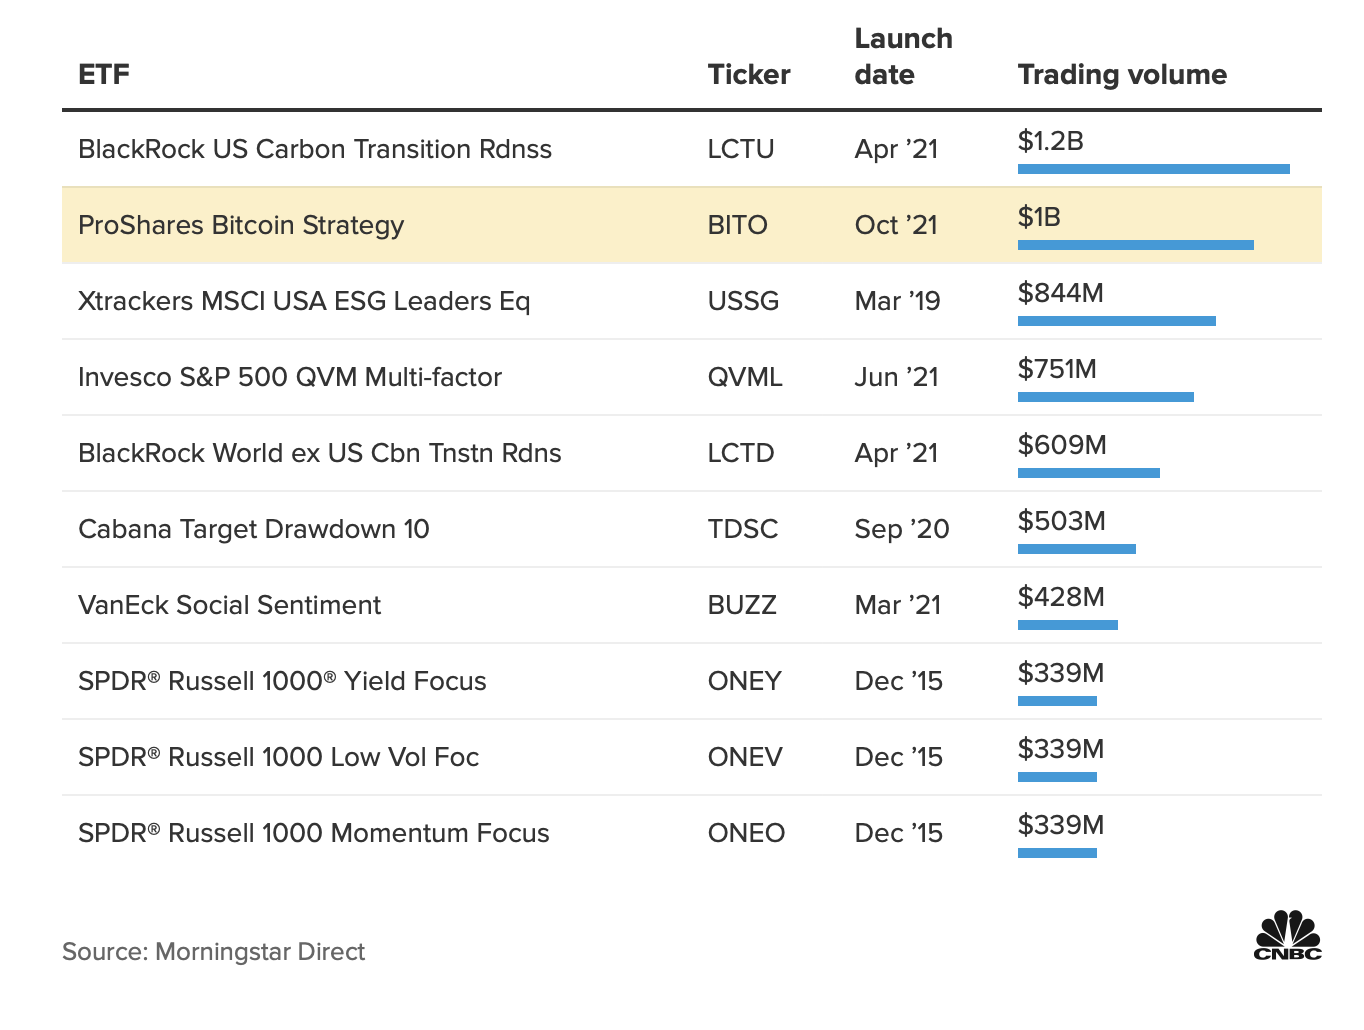Click the $339M value in ONEY row
The image size is (1364, 1030).
pyautogui.click(x=1061, y=673)
